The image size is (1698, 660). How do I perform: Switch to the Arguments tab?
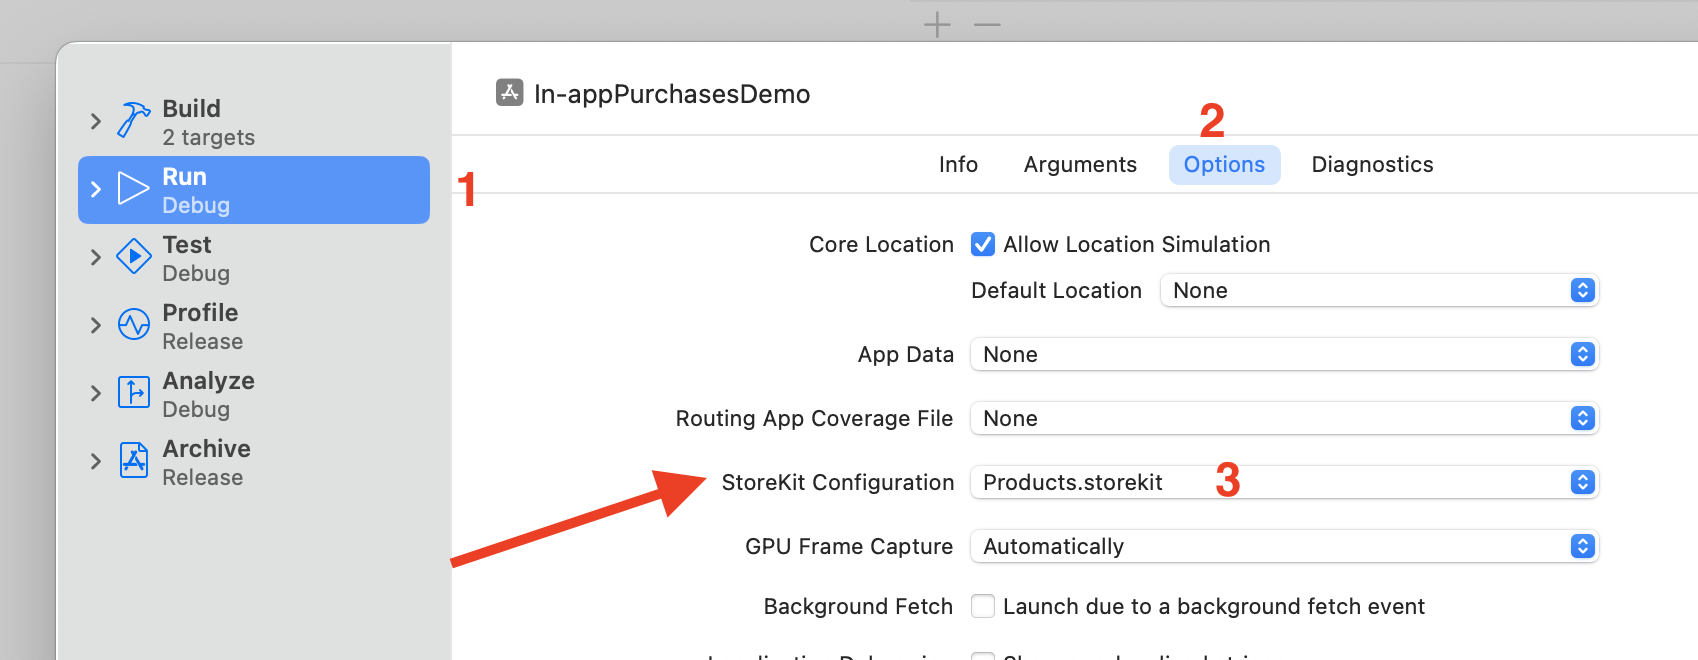[x=1080, y=164]
